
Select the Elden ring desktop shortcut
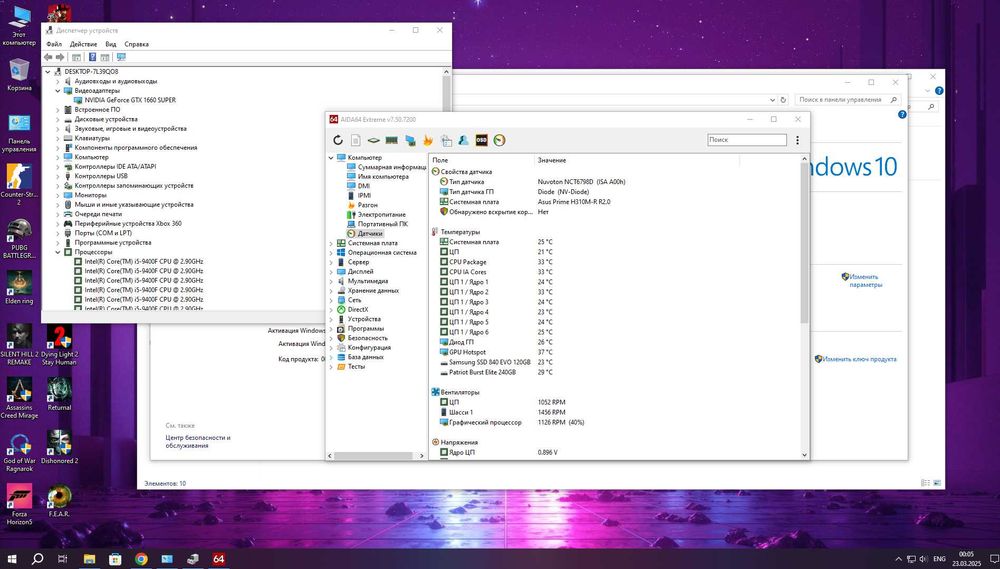tap(19, 288)
